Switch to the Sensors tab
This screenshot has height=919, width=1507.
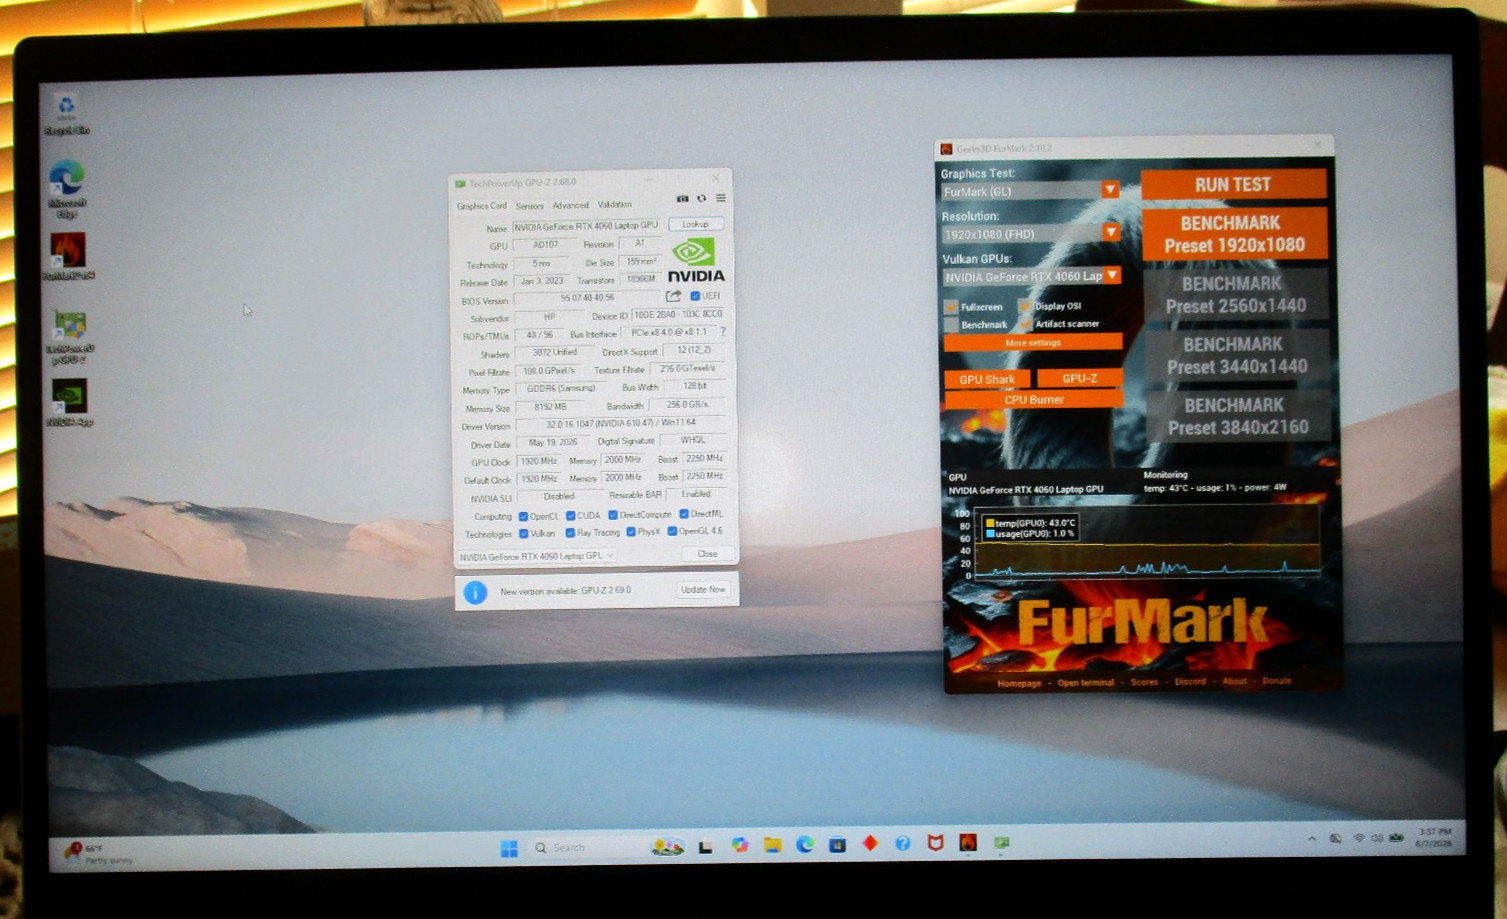pyautogui.click(x=530, y=206)
